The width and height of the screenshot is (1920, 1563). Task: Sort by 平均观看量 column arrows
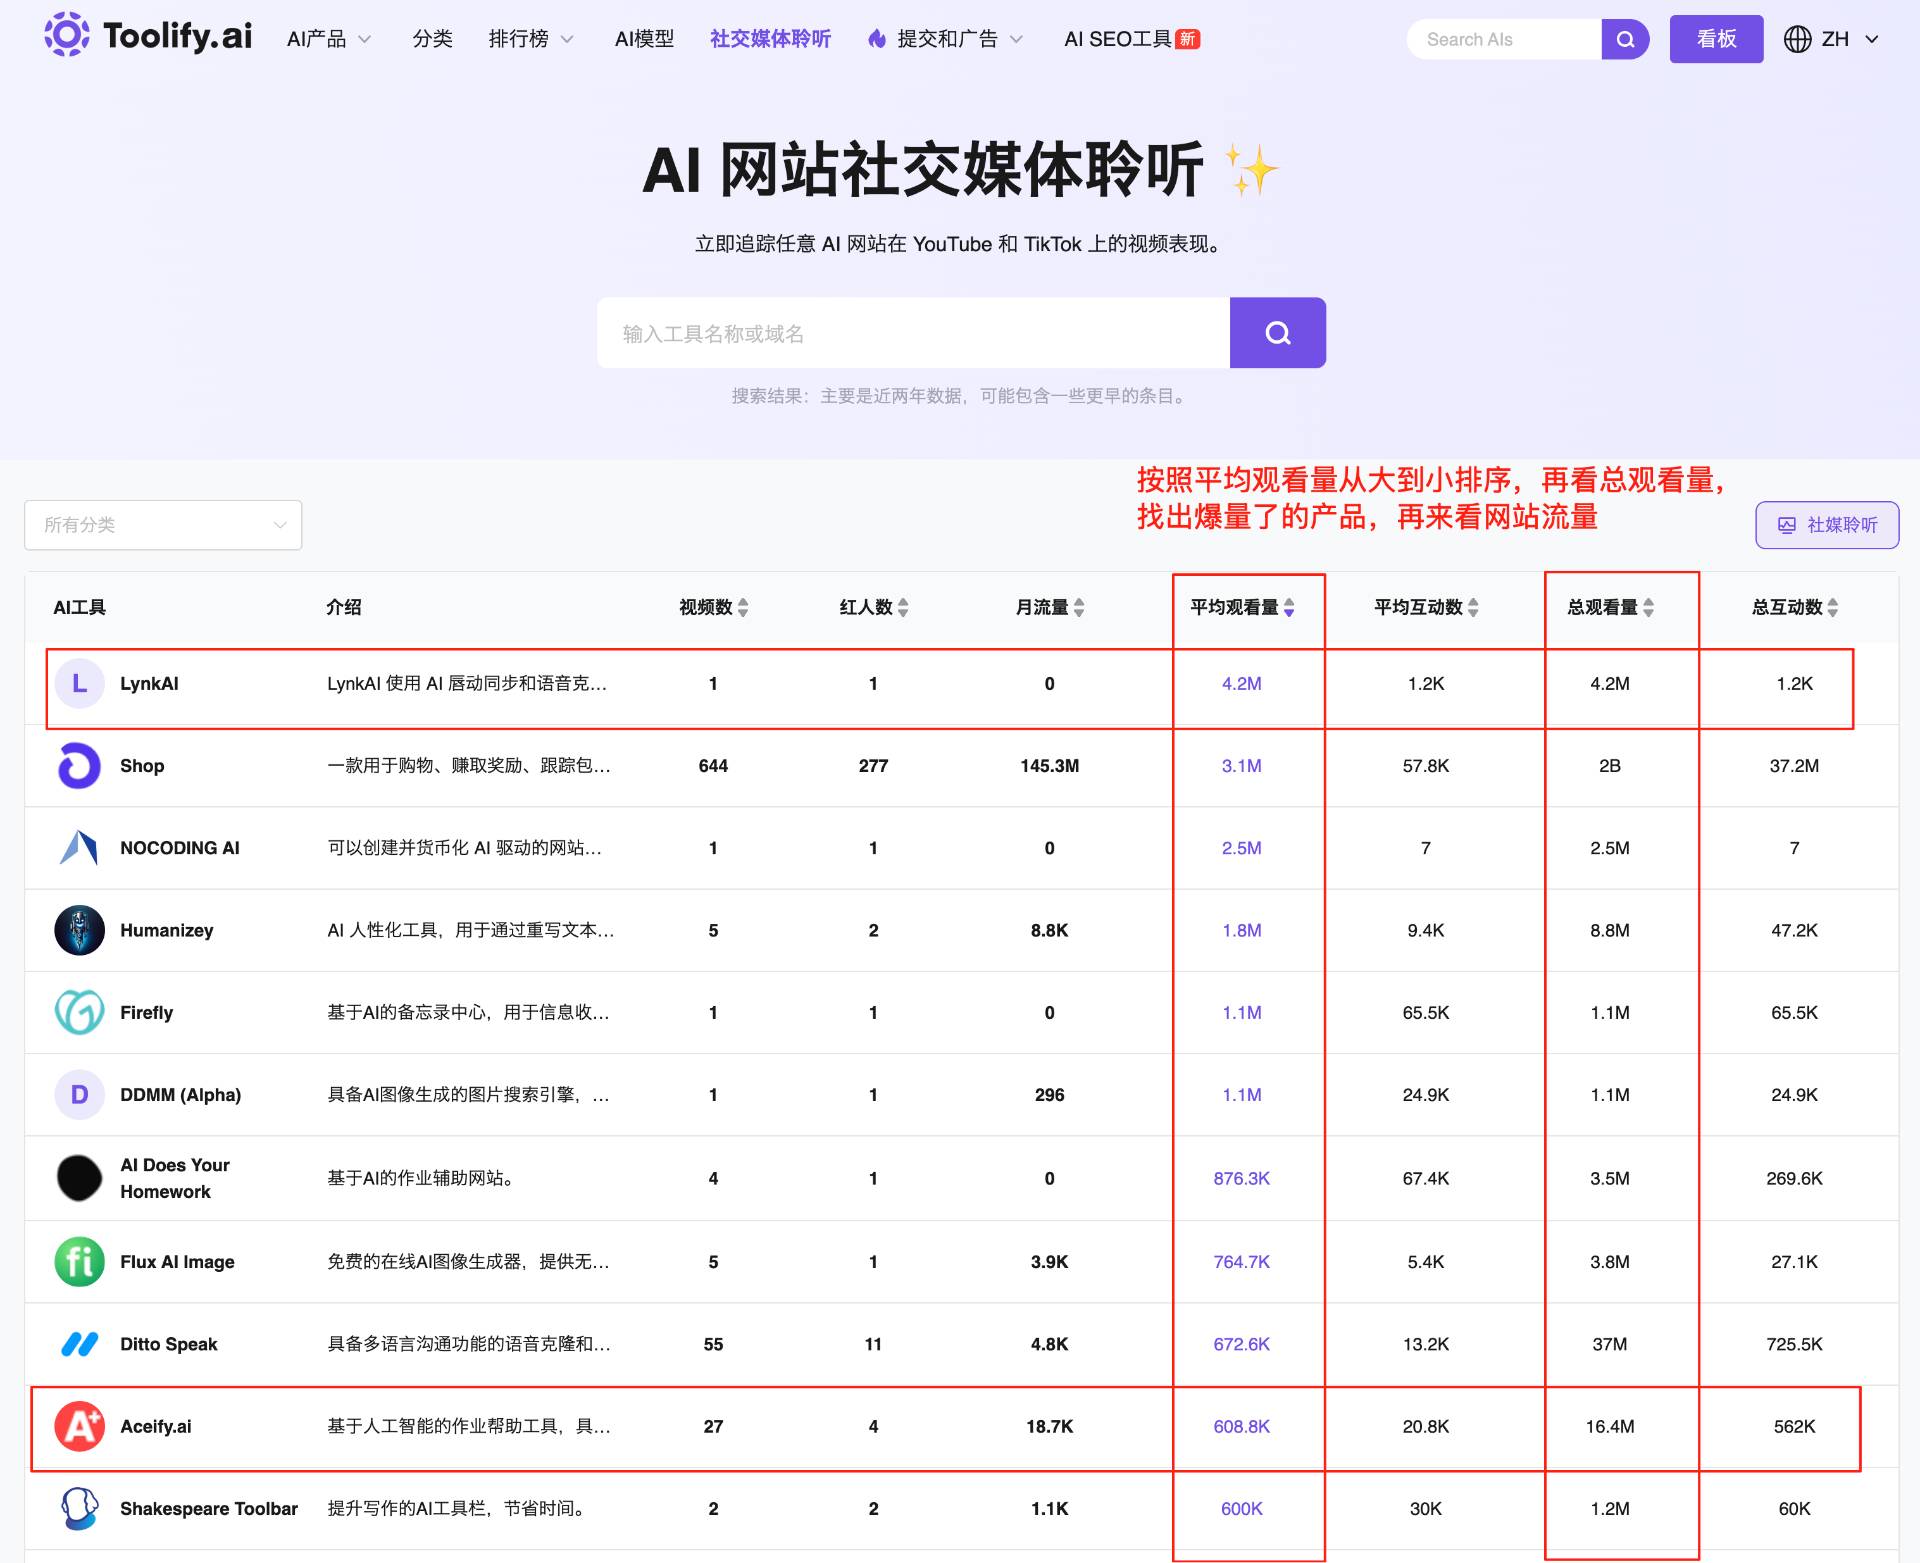[1289, 607]
